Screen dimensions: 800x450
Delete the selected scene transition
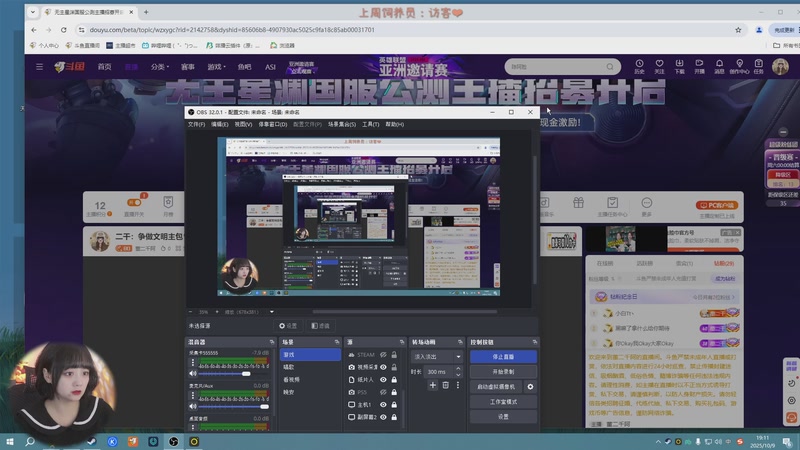click(445, 385)
